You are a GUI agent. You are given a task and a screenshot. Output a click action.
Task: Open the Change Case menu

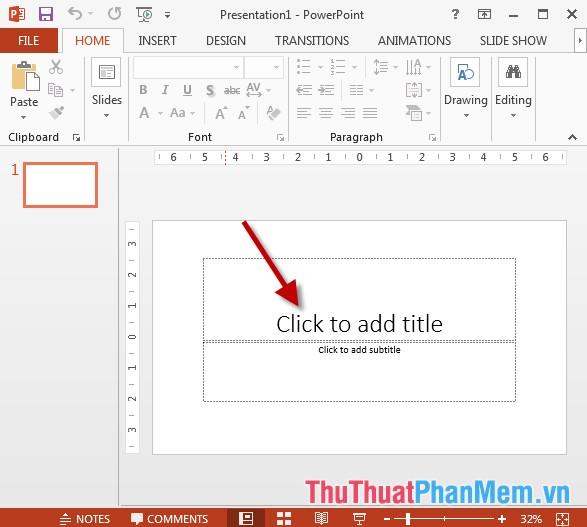click(183, 113)
